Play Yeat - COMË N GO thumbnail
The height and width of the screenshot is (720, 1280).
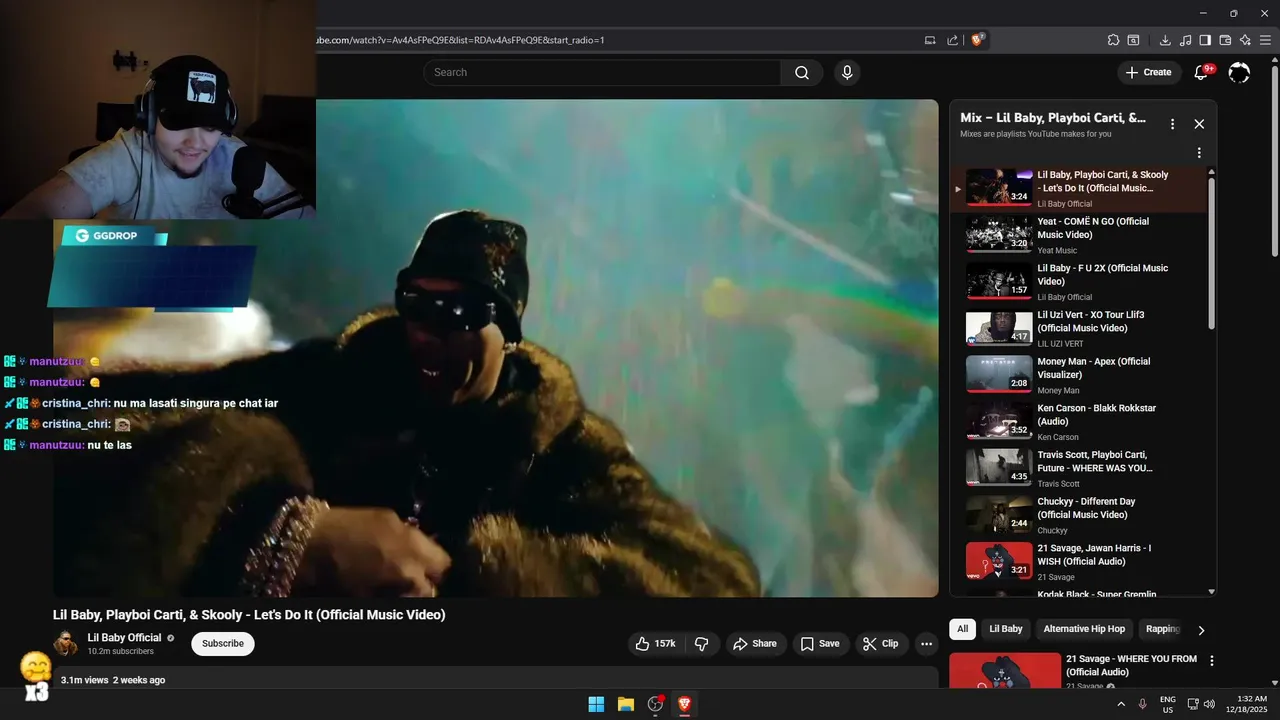999,234
